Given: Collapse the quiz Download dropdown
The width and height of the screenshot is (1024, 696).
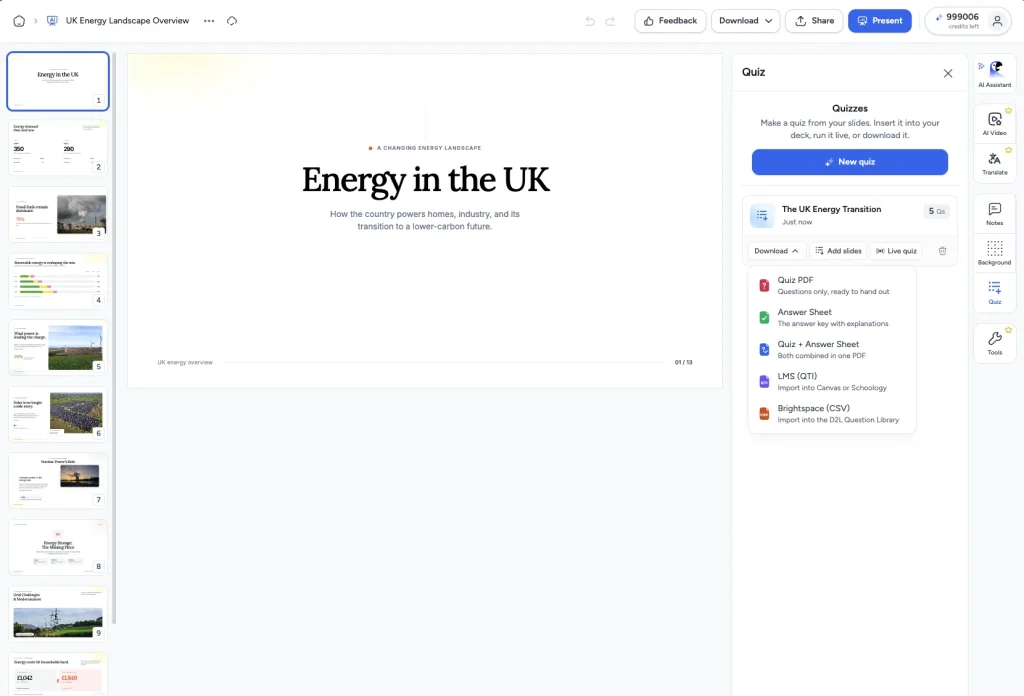Looking at the screenshot, I should [776, 251].
